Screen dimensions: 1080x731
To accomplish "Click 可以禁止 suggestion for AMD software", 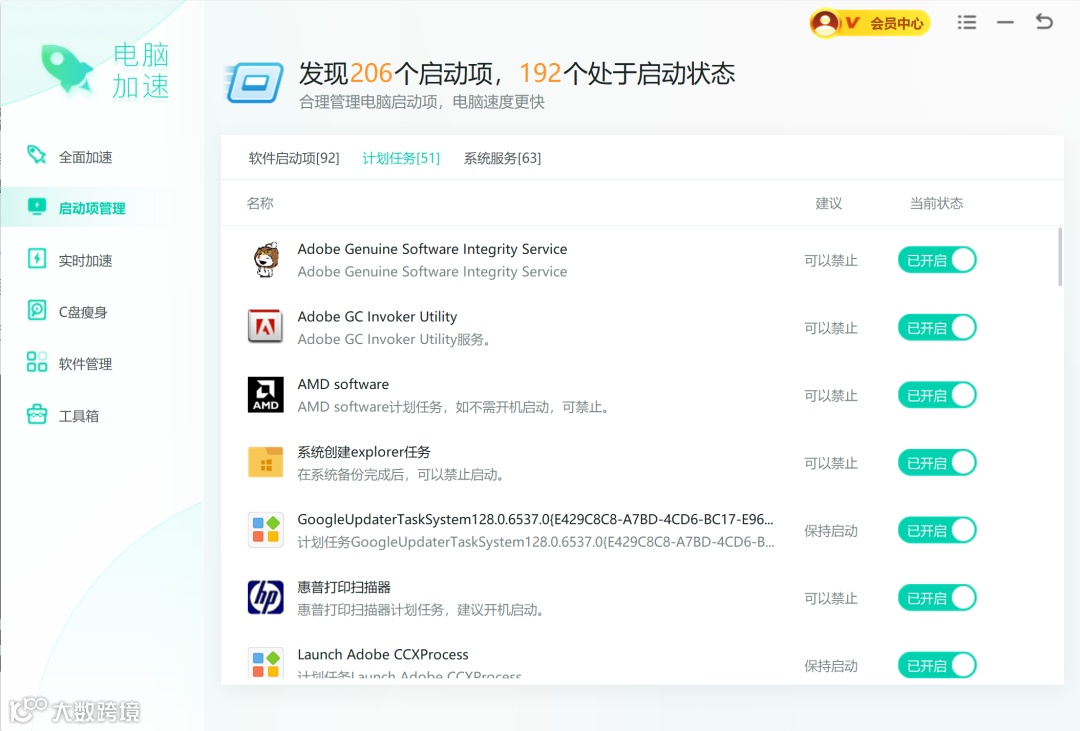I will (831, 395).
